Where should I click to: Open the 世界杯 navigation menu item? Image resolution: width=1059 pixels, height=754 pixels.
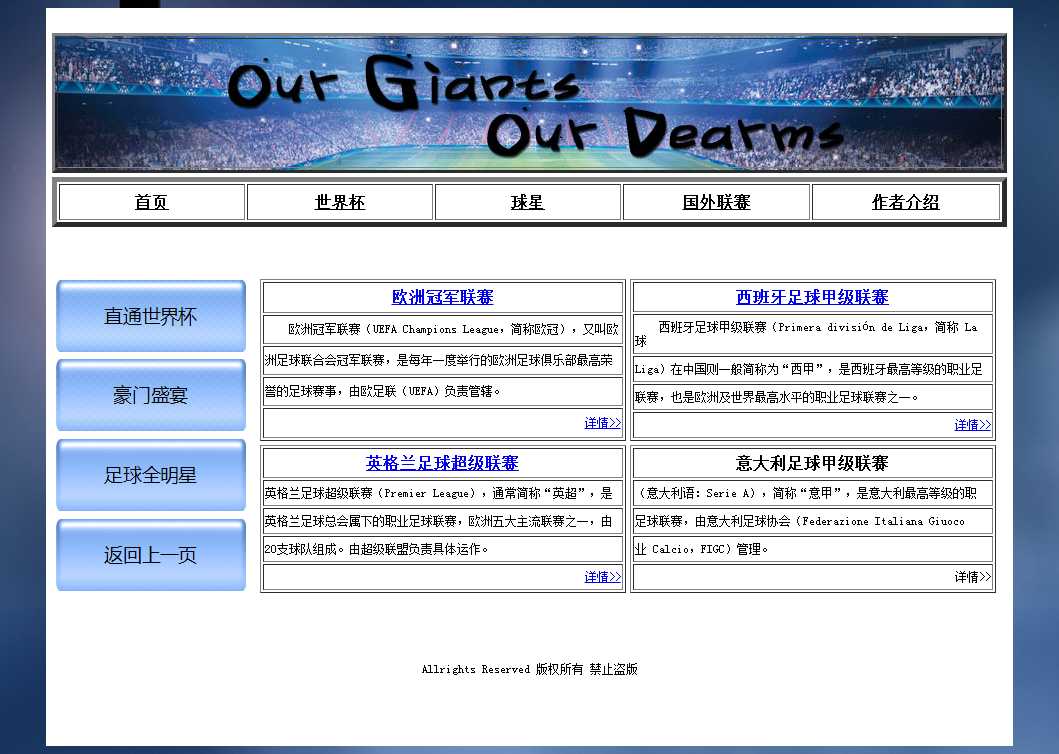[340, 202]
